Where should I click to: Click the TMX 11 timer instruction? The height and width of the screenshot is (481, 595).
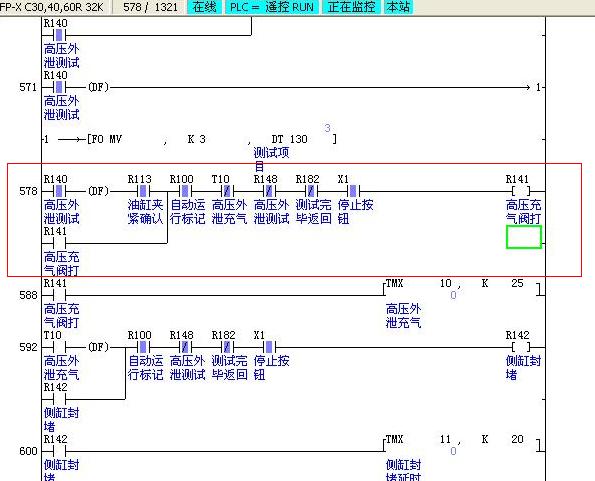point(461,445)
